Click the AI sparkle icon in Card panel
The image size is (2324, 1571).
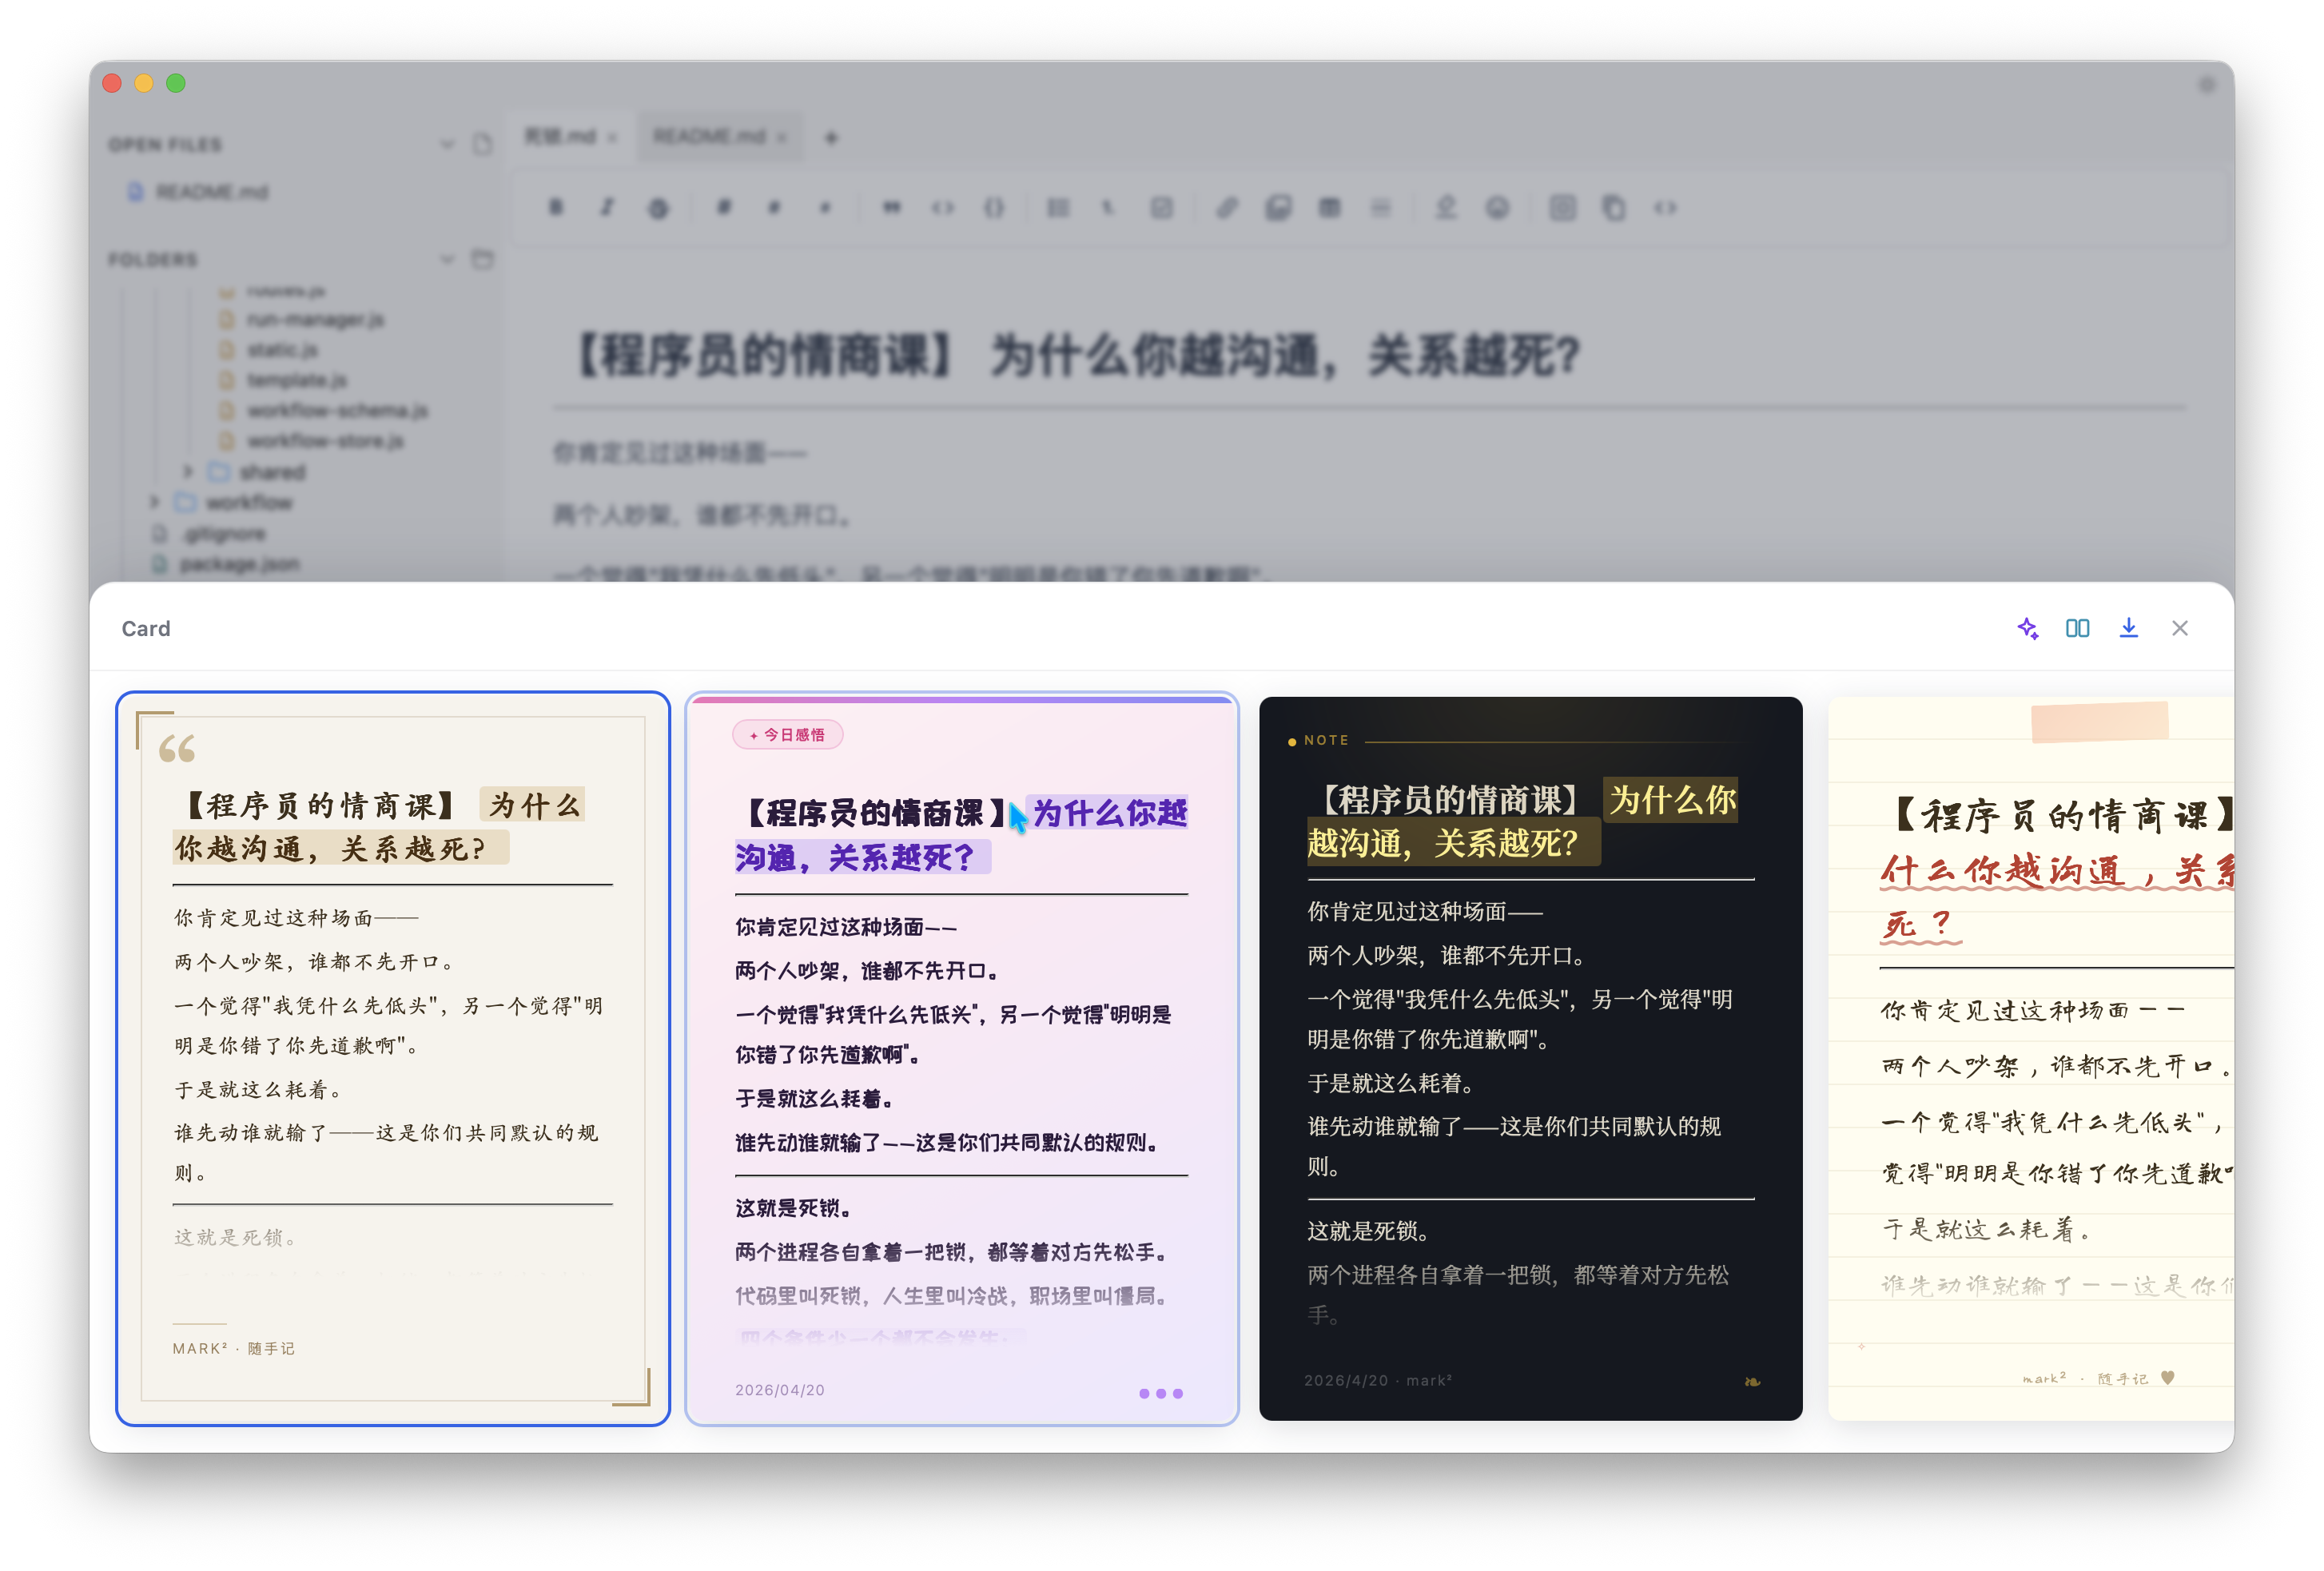coord(2027,628)
